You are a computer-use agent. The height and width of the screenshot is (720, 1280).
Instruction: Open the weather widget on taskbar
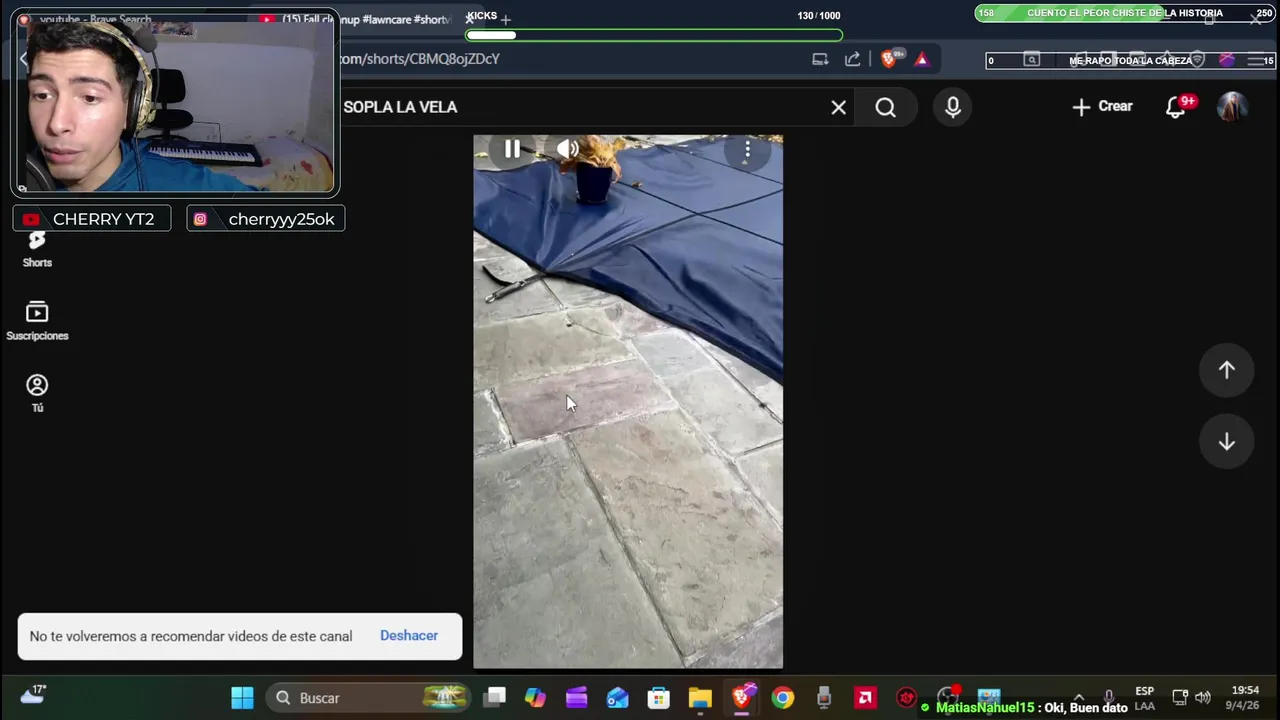pos(33,694)
